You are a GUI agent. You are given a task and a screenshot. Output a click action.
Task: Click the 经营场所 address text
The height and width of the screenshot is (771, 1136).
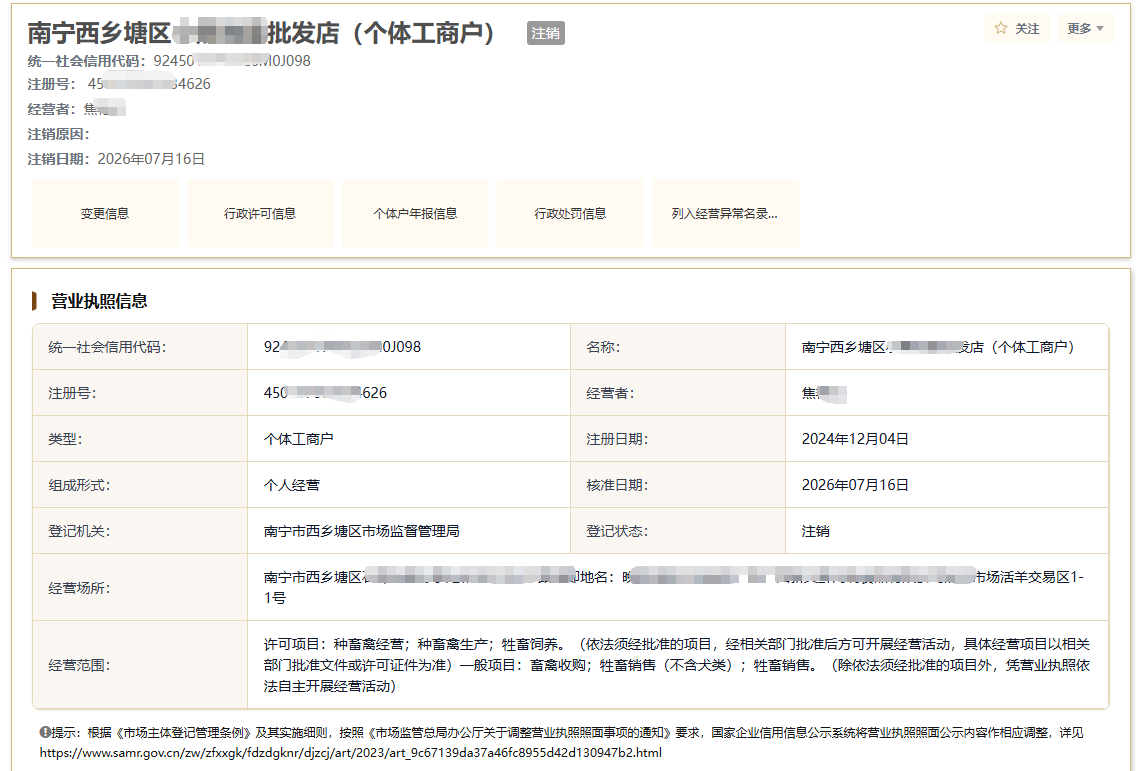(674, 587)
